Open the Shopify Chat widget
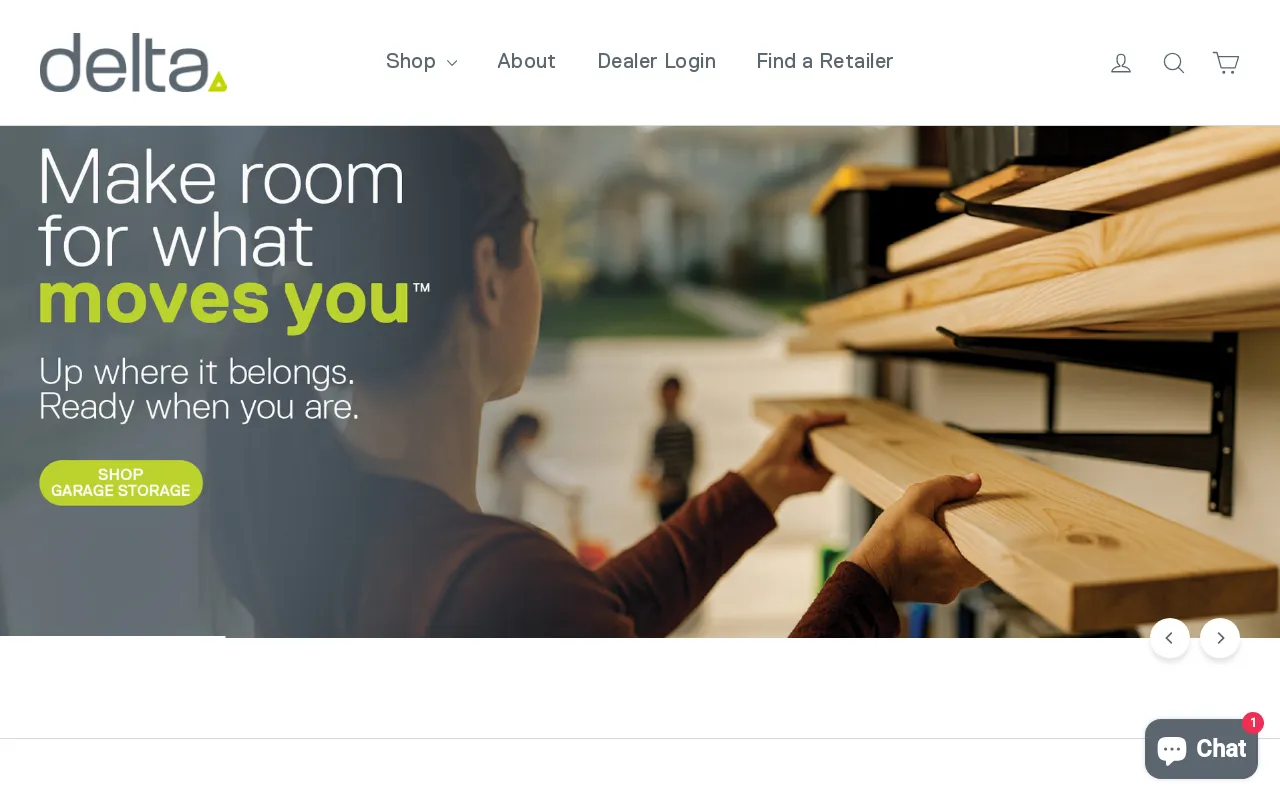This screenshot has height=800, width=1280. coord(1201,749)
